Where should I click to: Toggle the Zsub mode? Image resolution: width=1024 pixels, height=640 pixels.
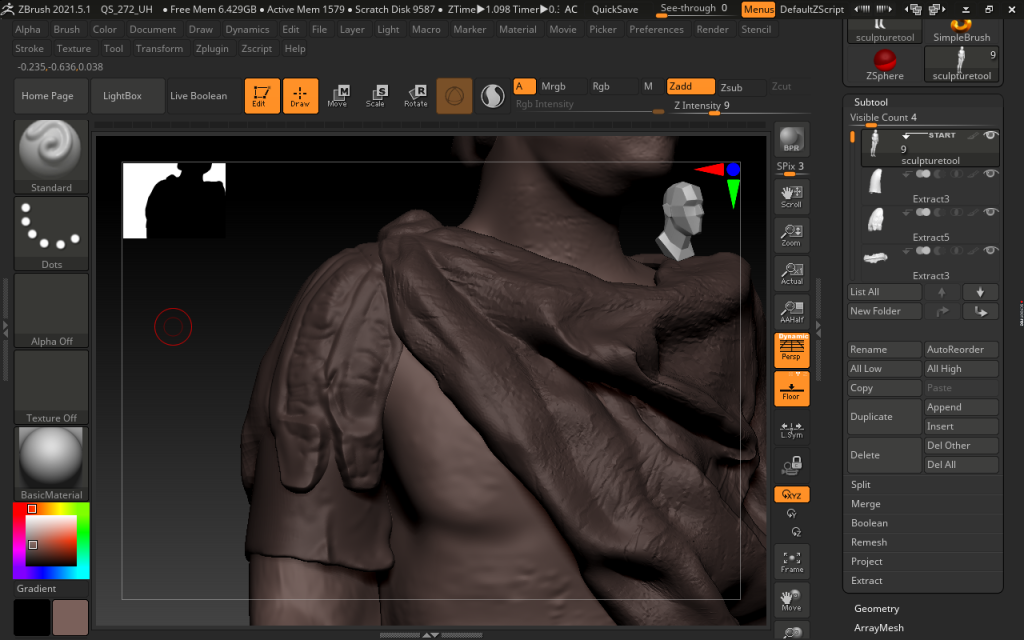741,87
